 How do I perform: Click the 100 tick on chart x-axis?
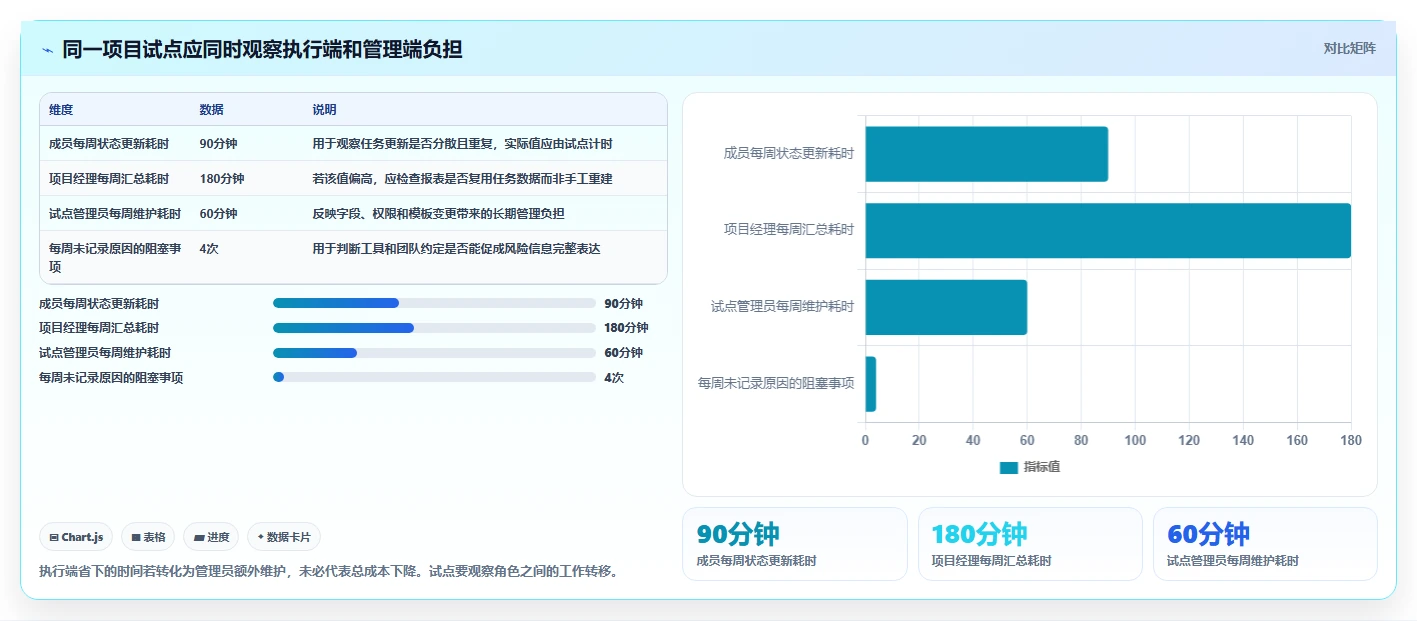click(x=1135, y=440)
